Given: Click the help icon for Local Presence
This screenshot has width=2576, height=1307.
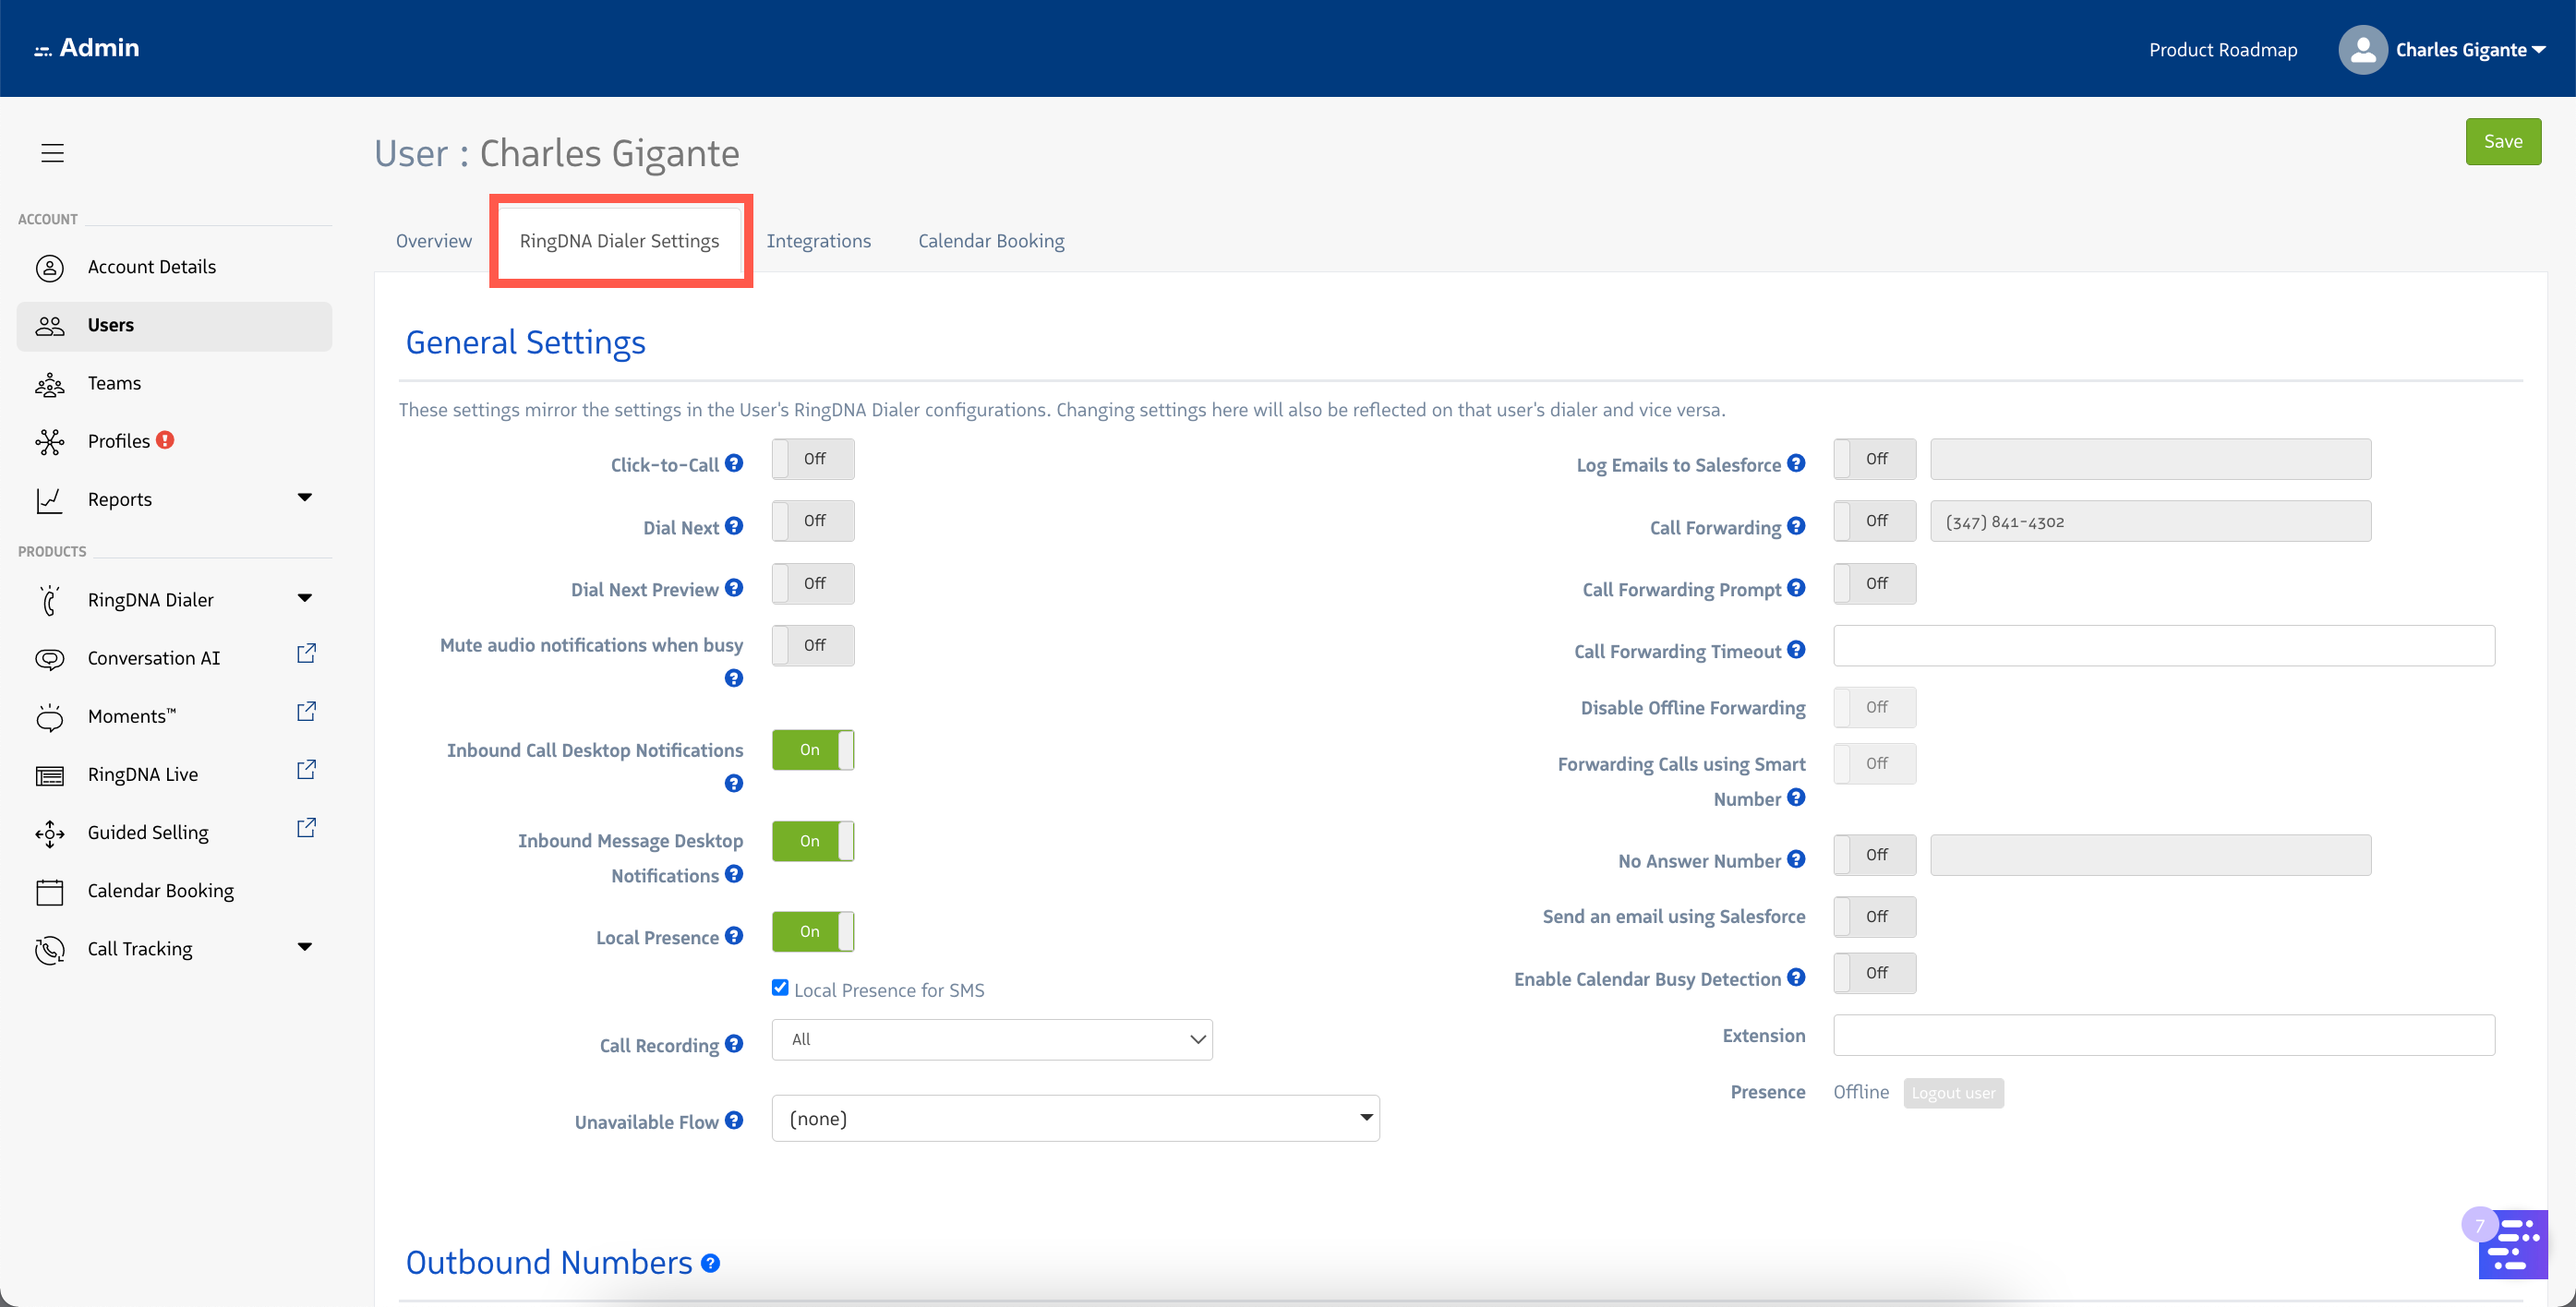Looking at the screenshot, I should point(734,936).
